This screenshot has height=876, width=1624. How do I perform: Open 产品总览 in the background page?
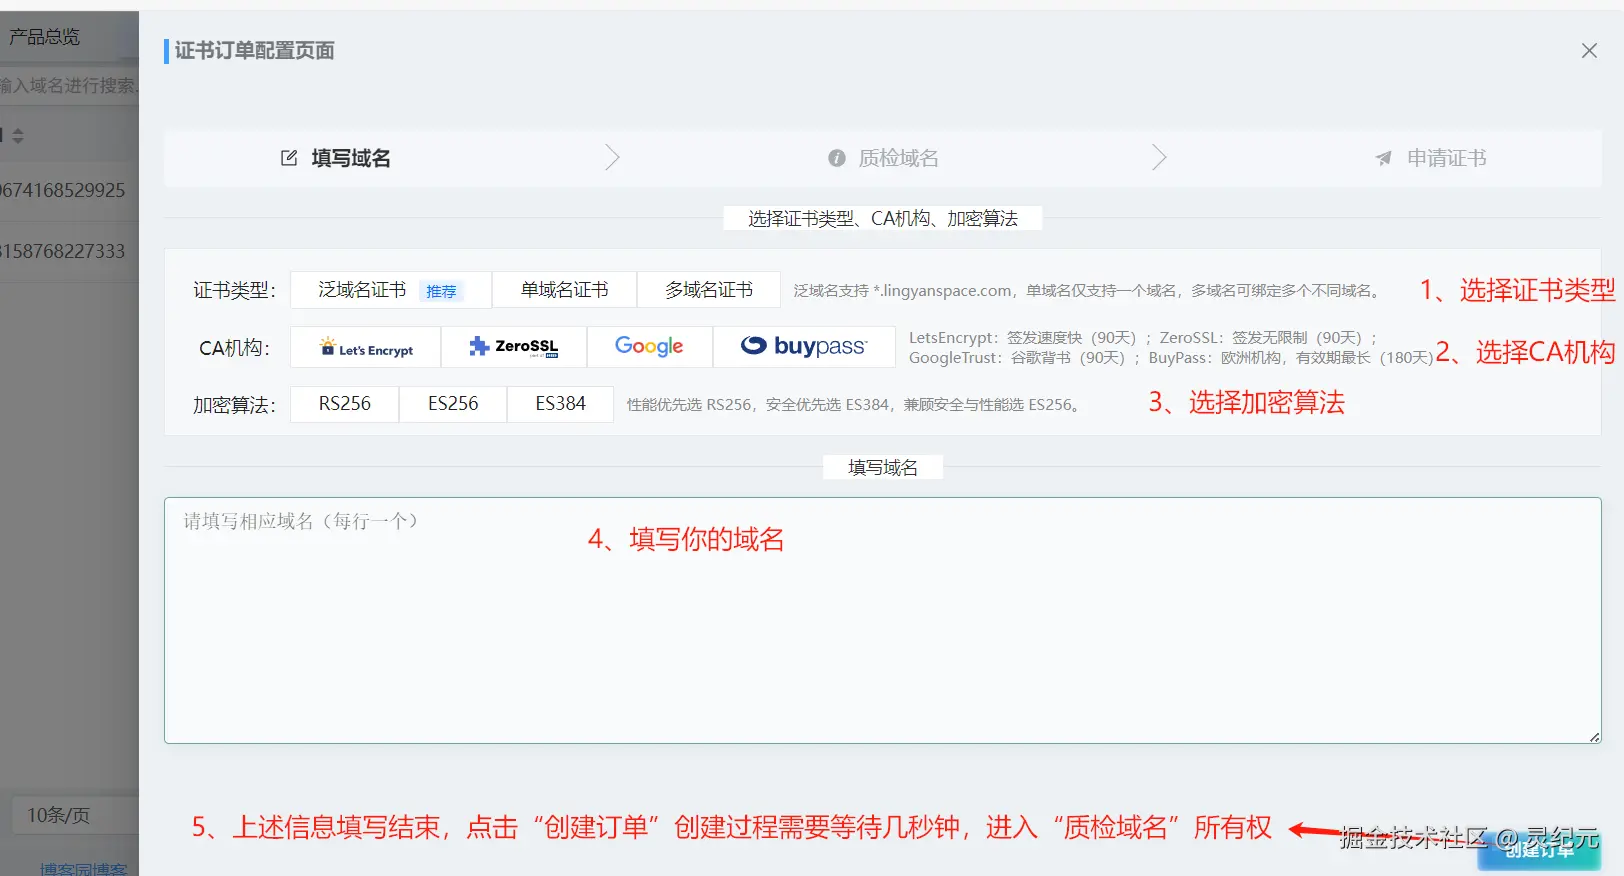45,37
